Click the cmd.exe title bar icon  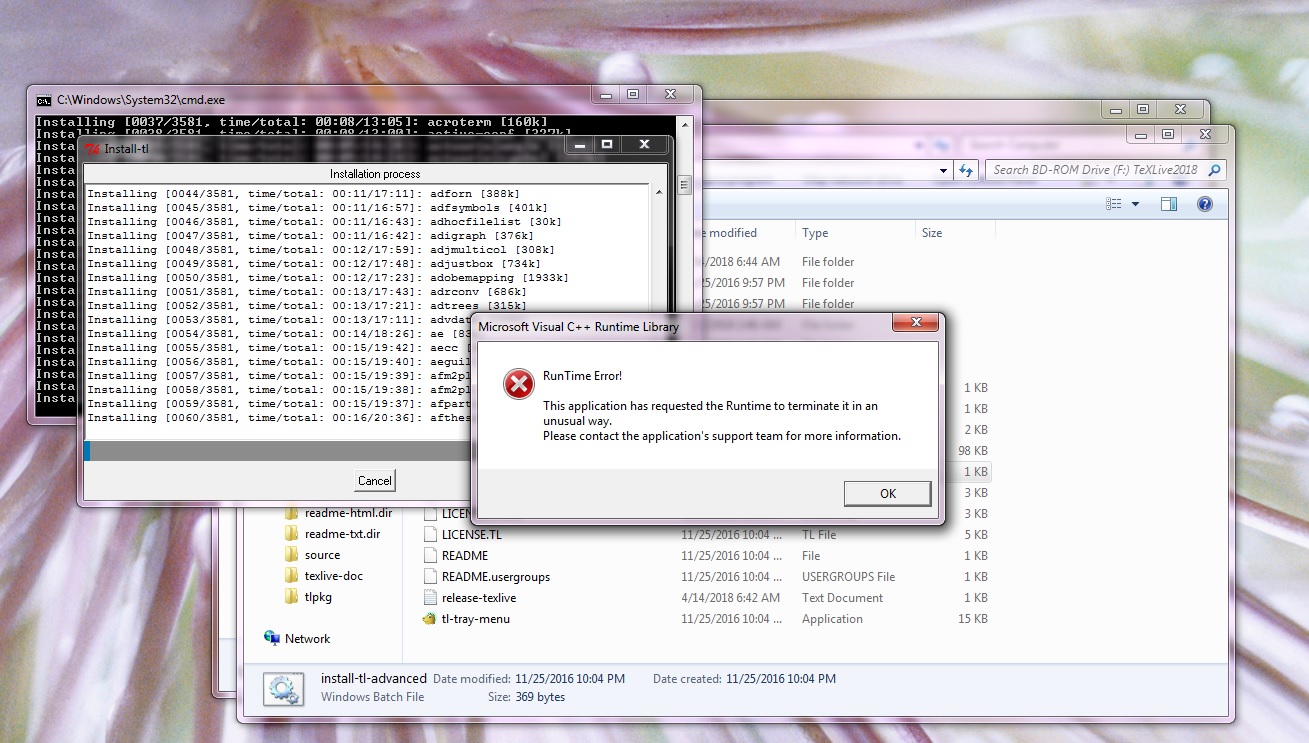point(44,100)
